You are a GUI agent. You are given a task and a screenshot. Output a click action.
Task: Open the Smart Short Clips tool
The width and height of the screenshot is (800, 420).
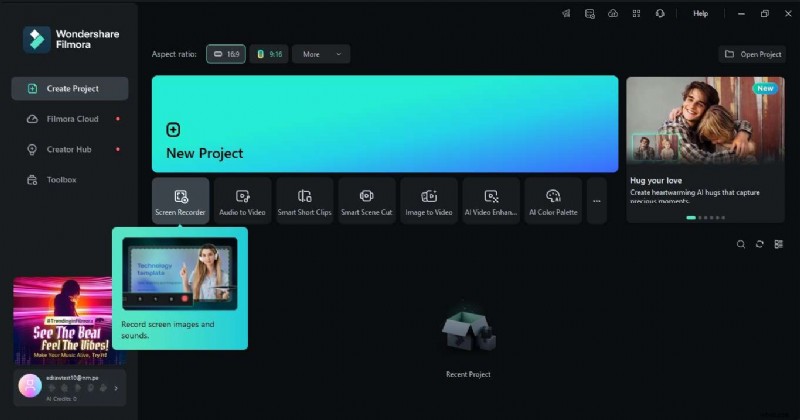(304, 201)
